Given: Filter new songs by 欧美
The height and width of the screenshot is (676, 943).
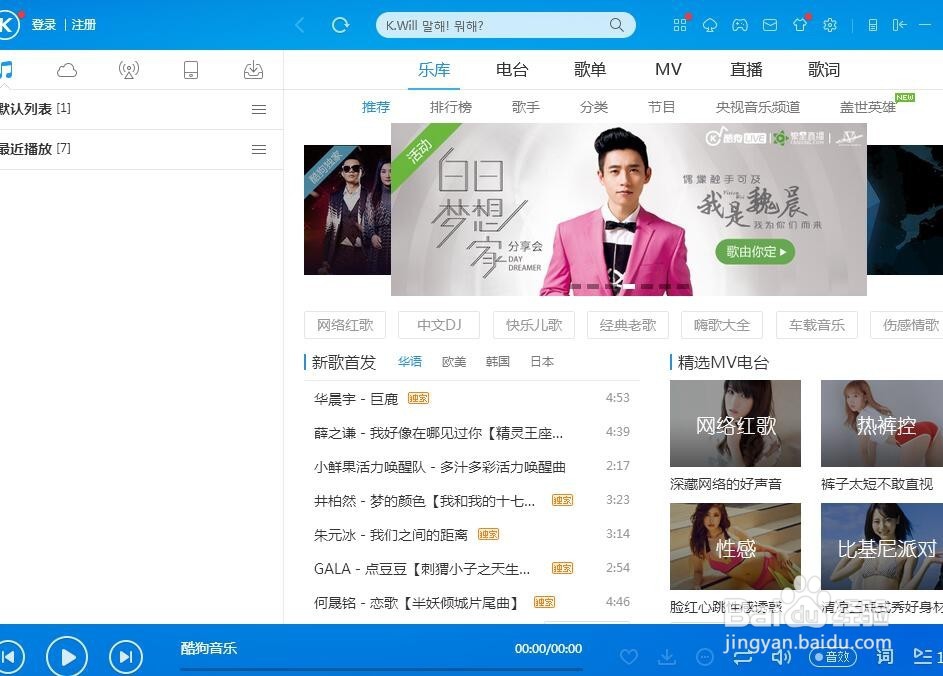Looking at the screenshot, I should tap(454, 361).
